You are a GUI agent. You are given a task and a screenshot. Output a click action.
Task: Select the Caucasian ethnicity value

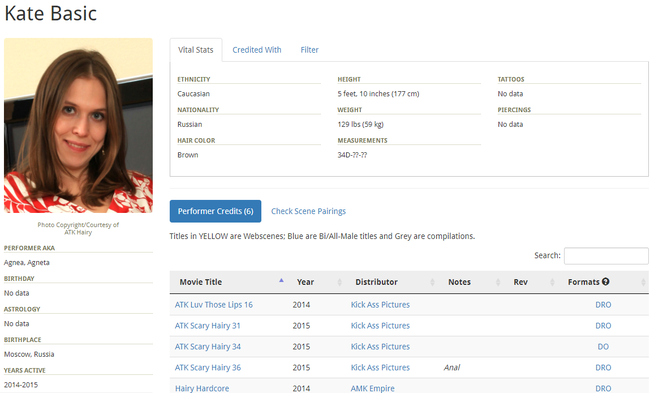point(194,94)
